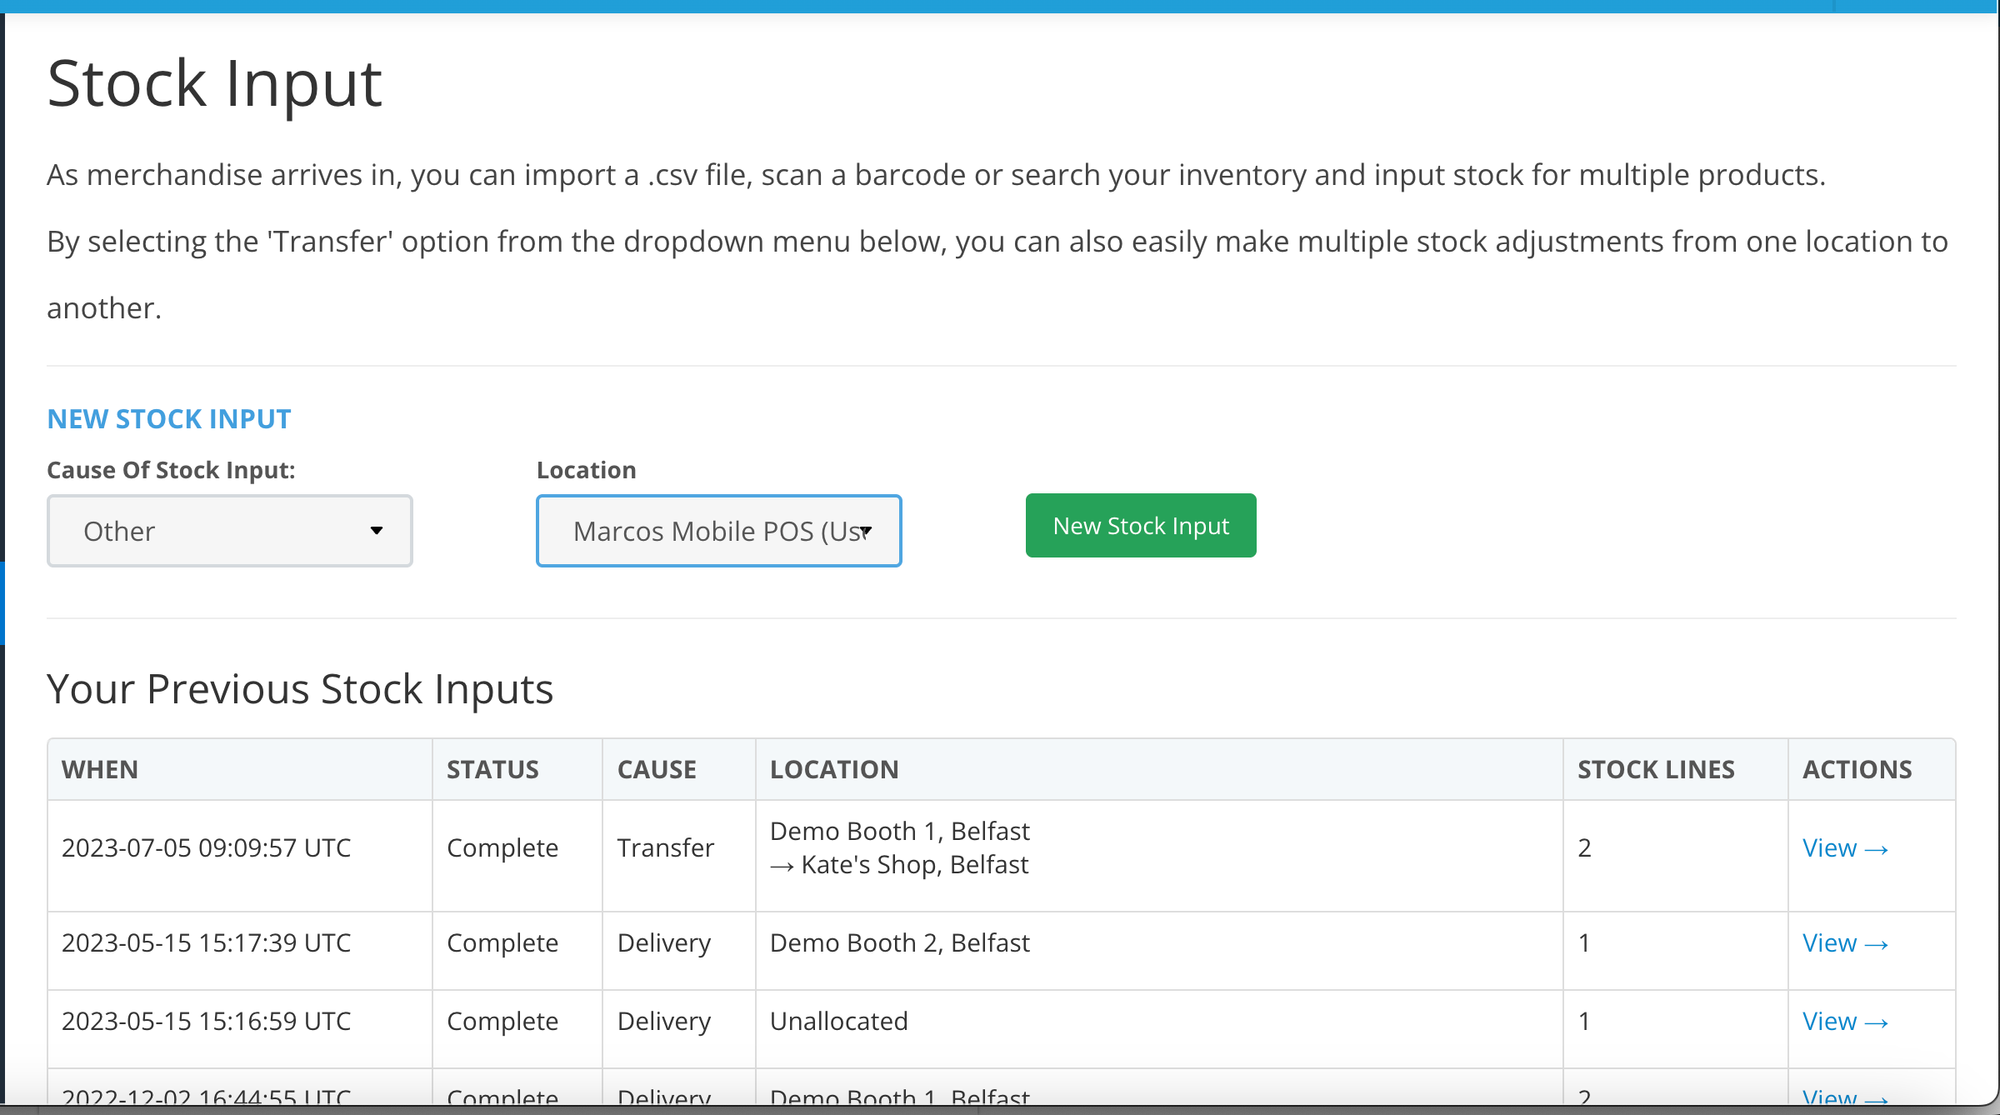The image size is (2000, 1115).
Task: Click the CAUSE column header
Action: click(x=656, y=770)
